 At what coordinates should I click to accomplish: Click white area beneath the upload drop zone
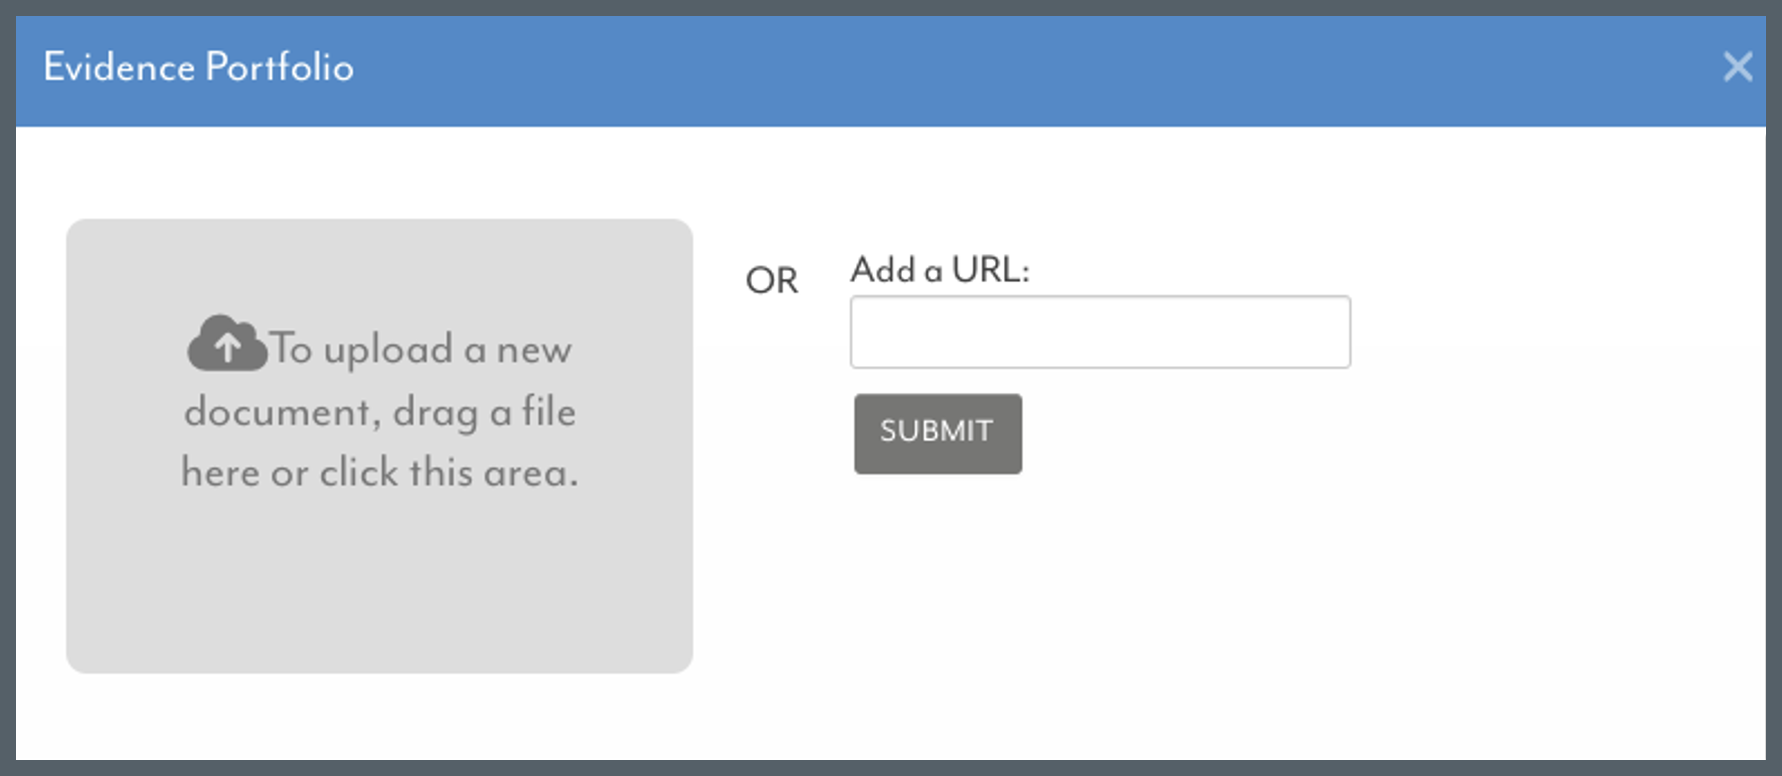point(379,715)
